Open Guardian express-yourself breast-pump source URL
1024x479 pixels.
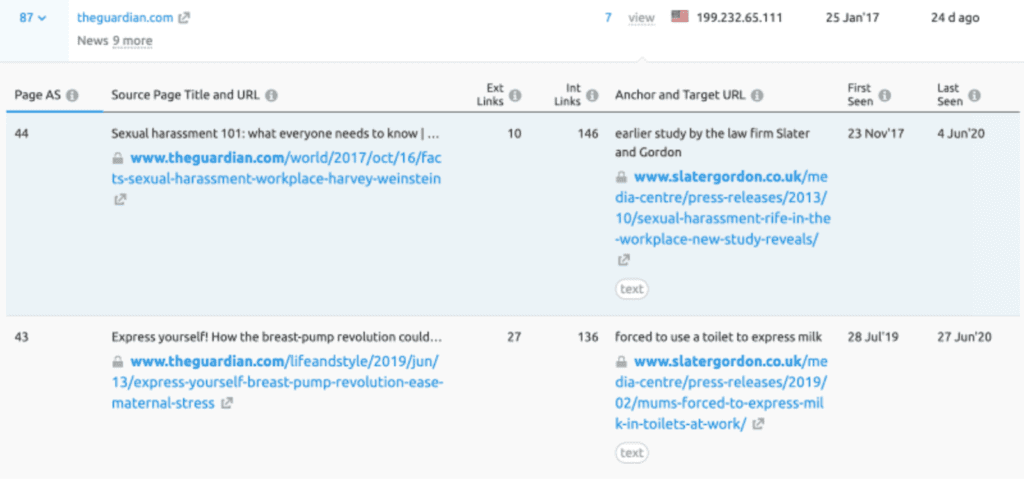click(x=278, y=382)
